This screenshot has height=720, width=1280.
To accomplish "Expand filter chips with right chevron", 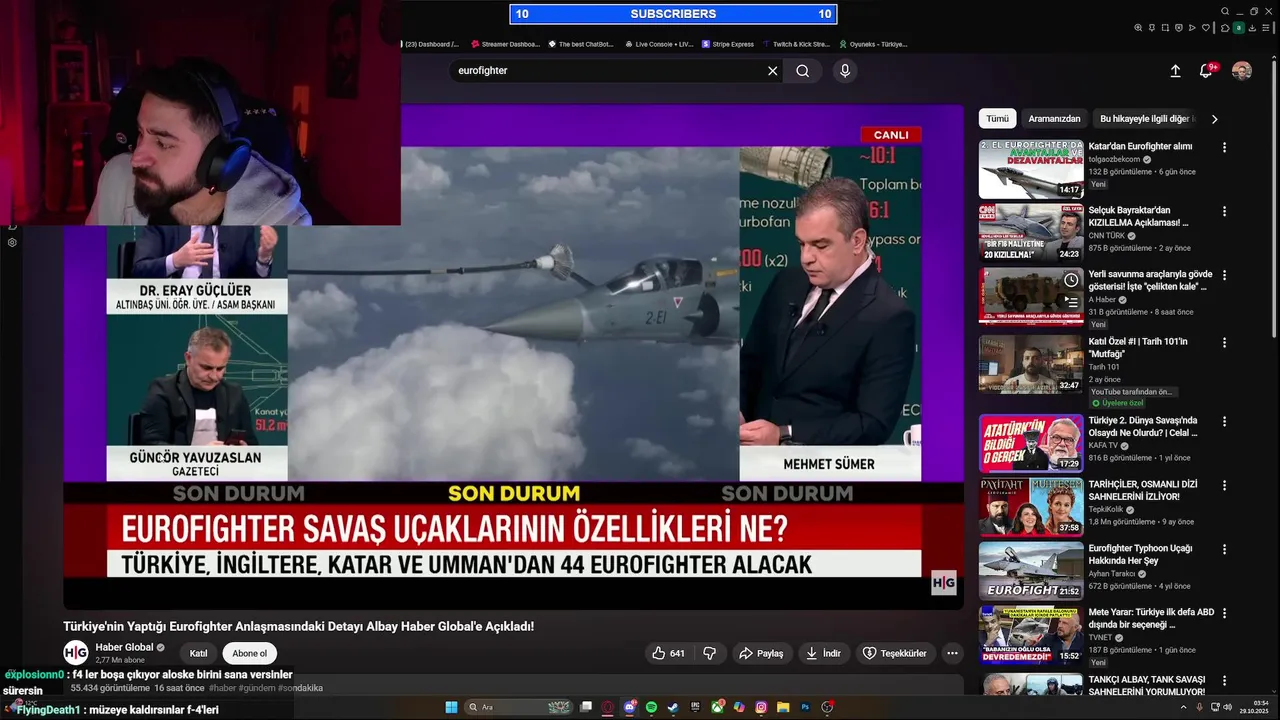I will pyautogui.click(x=1215, y=118).
